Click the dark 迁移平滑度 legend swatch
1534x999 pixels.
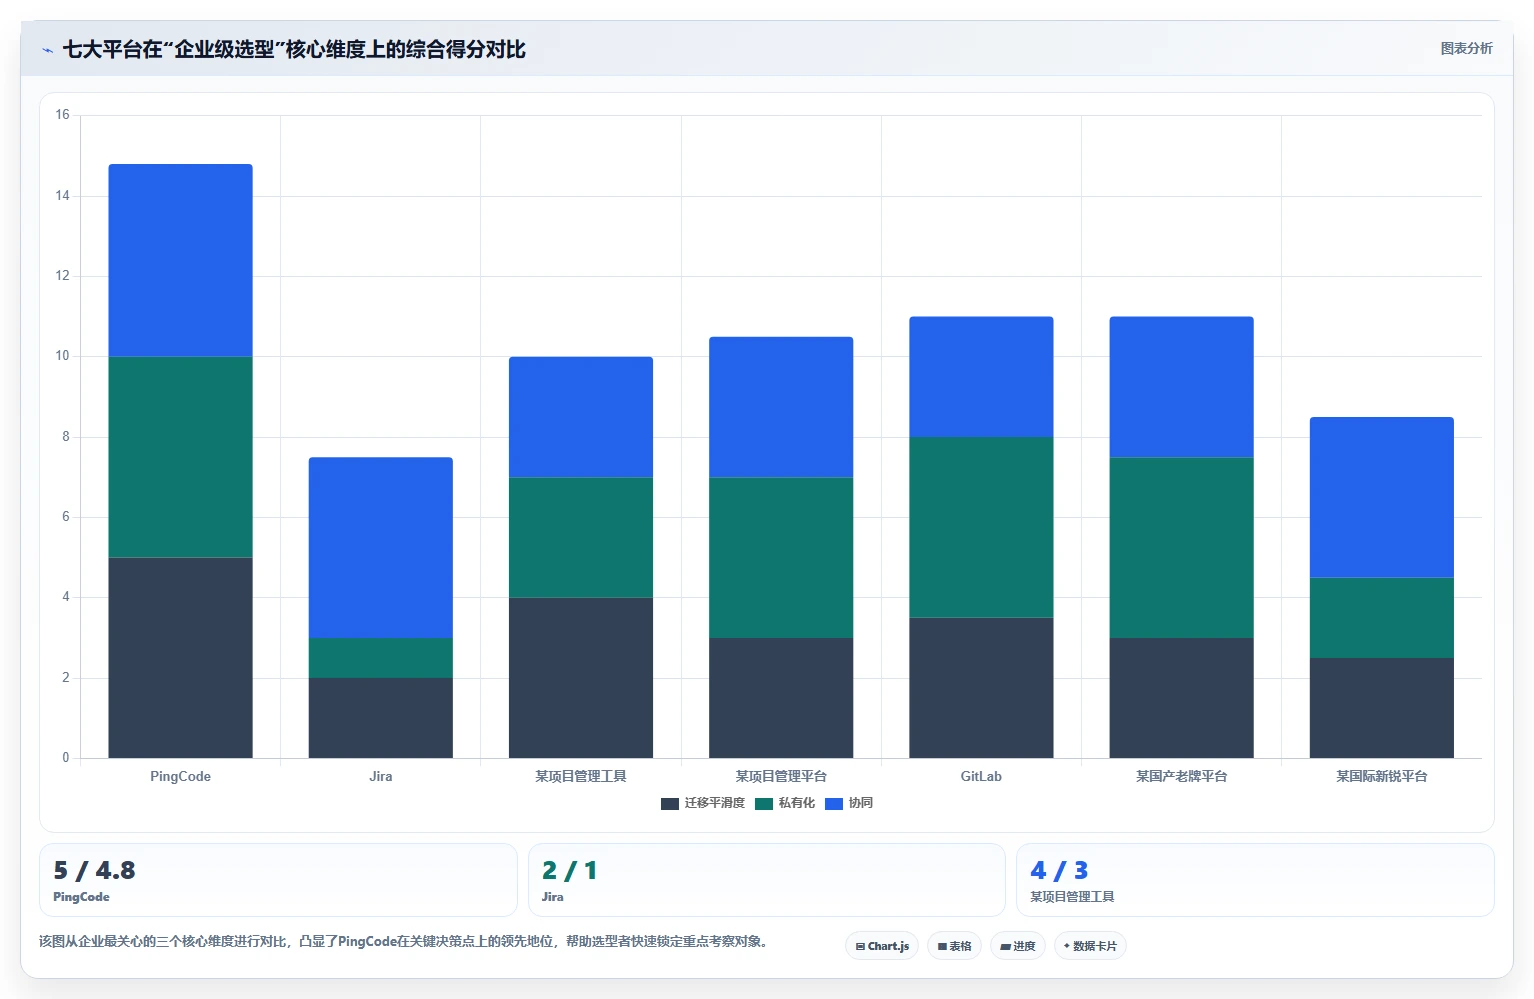670,804
